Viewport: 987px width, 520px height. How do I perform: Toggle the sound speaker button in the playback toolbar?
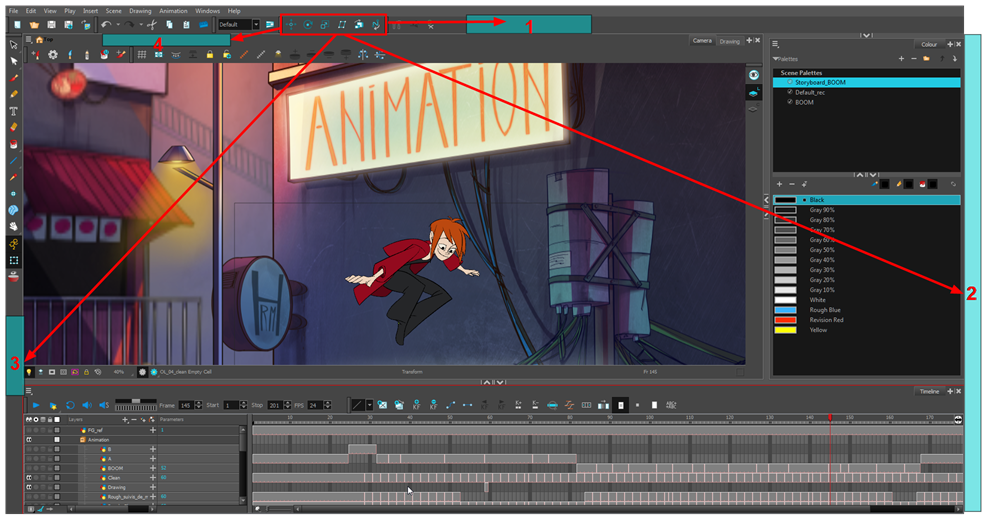pyautogui.click(x=87, y=405)
